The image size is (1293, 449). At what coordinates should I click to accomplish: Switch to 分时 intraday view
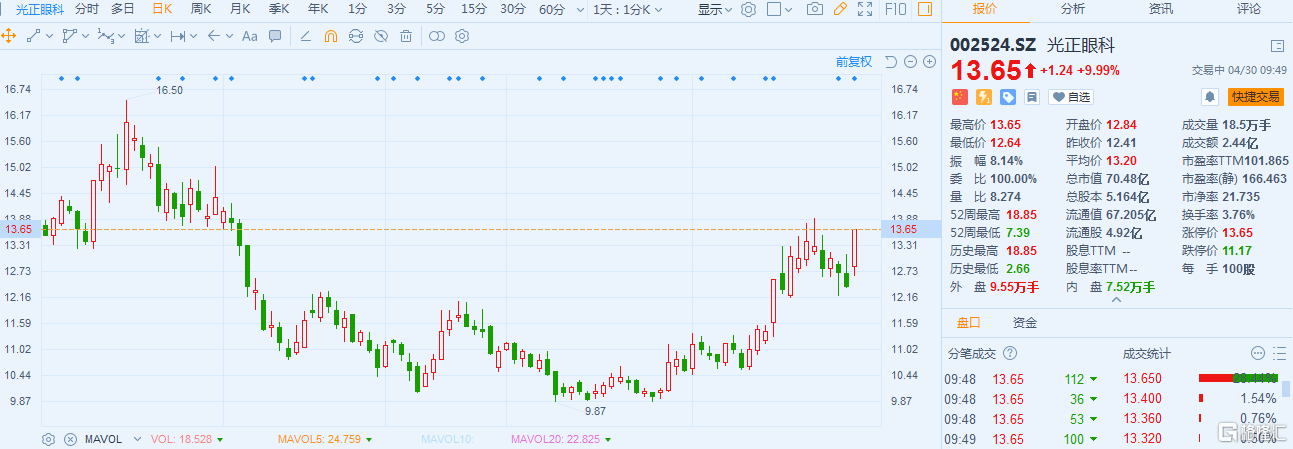pyautogui.click(x=87, y=9)
